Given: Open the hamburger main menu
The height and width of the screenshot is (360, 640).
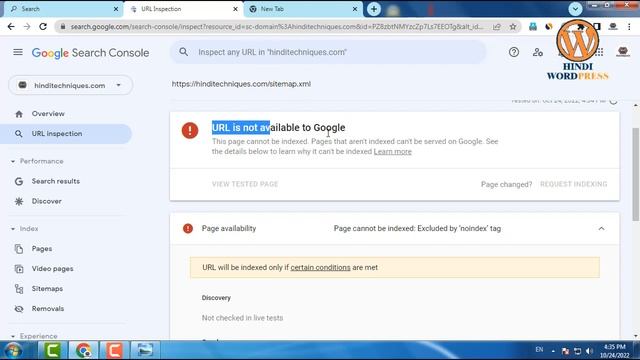Looking at the screenshot, I should (x=18, y=52).
